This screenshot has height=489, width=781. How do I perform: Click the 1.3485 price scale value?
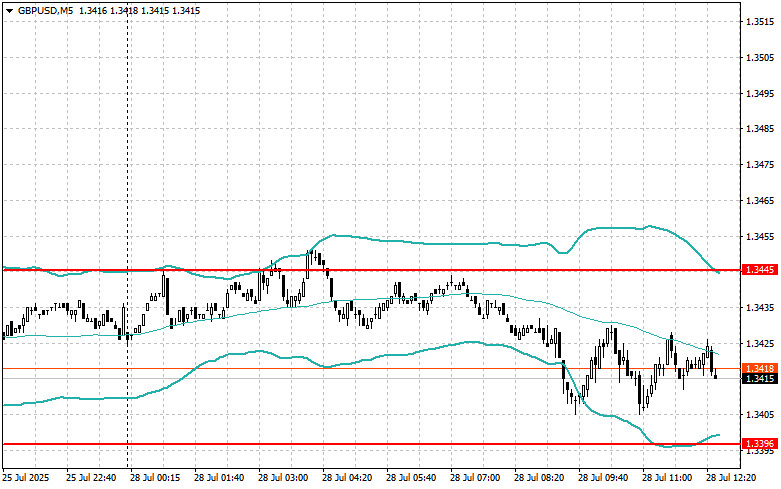tap(760, 129)
